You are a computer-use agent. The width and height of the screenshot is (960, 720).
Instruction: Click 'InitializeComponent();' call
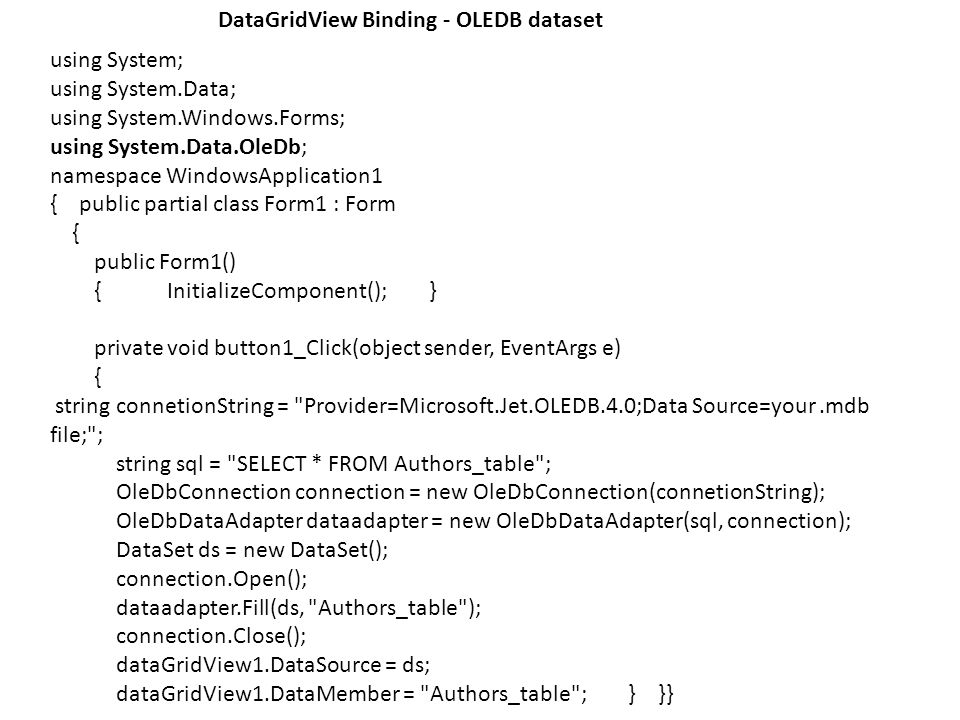pos(277,291)
